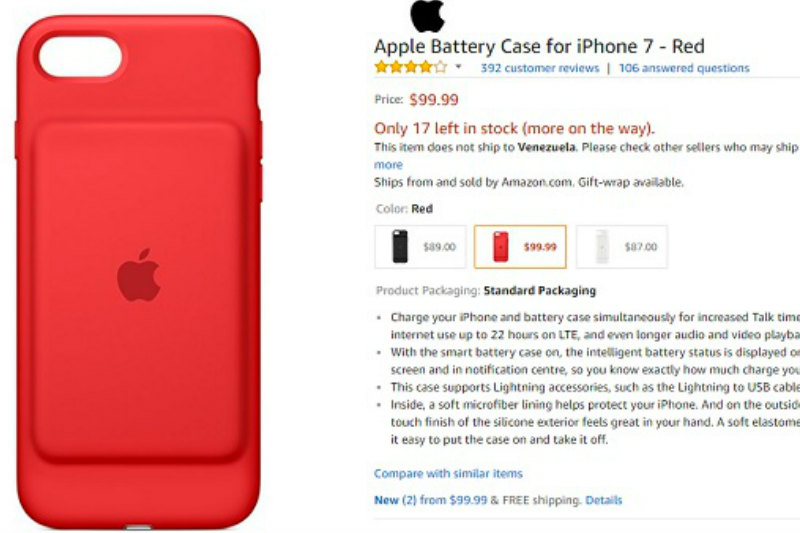
Task: Click the black Apple logo above title
Action: click(428, 15)
